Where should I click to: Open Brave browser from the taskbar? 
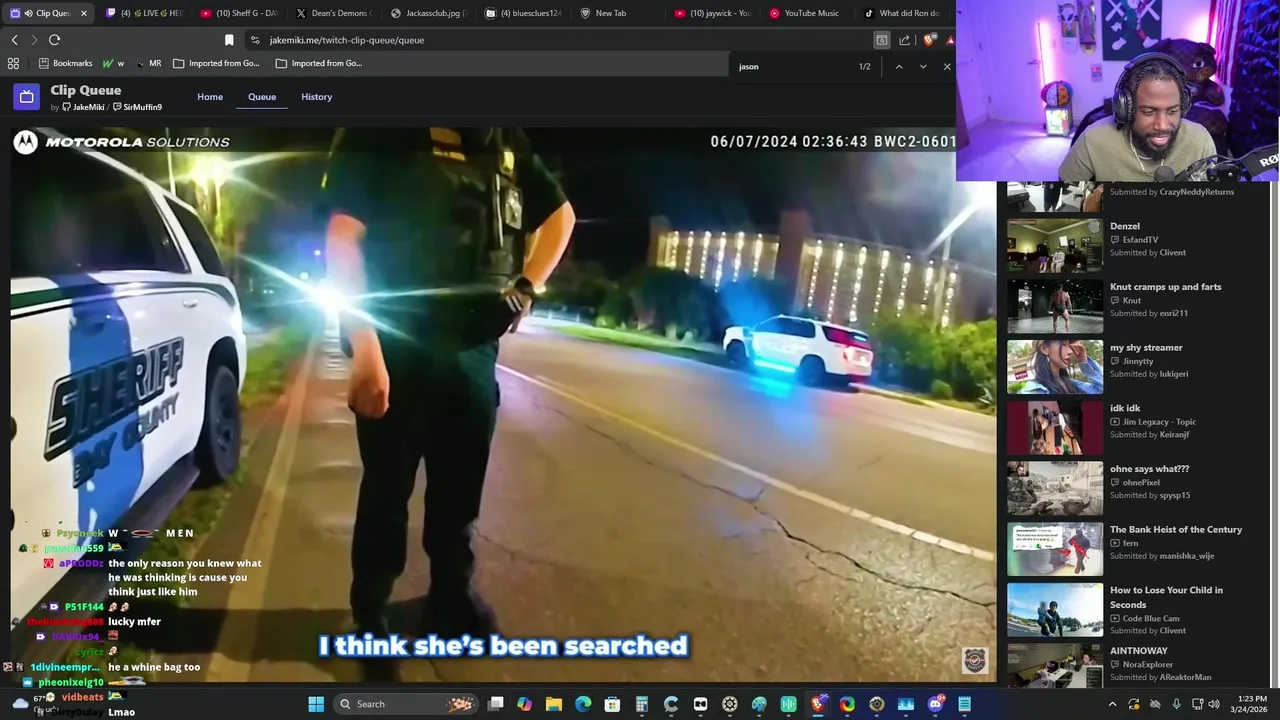click(818, 704)
